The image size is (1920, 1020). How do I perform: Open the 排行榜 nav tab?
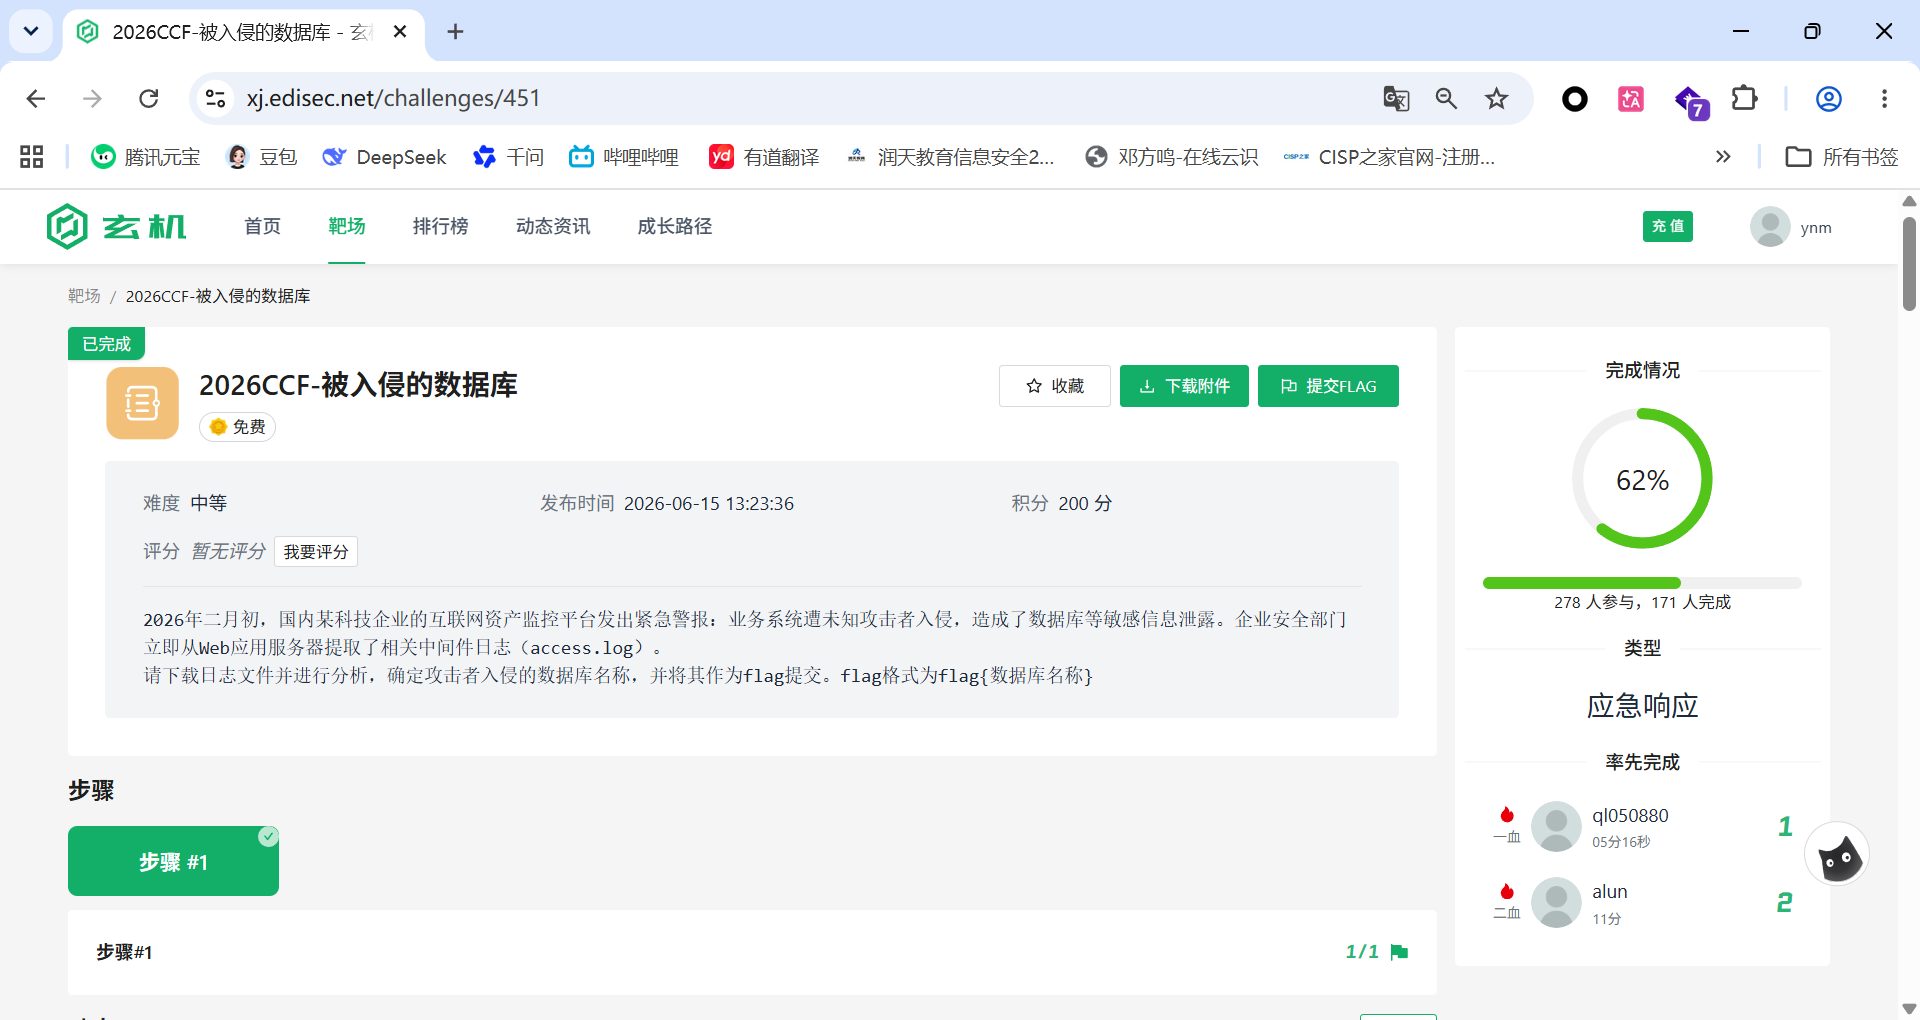pos(441,226)
